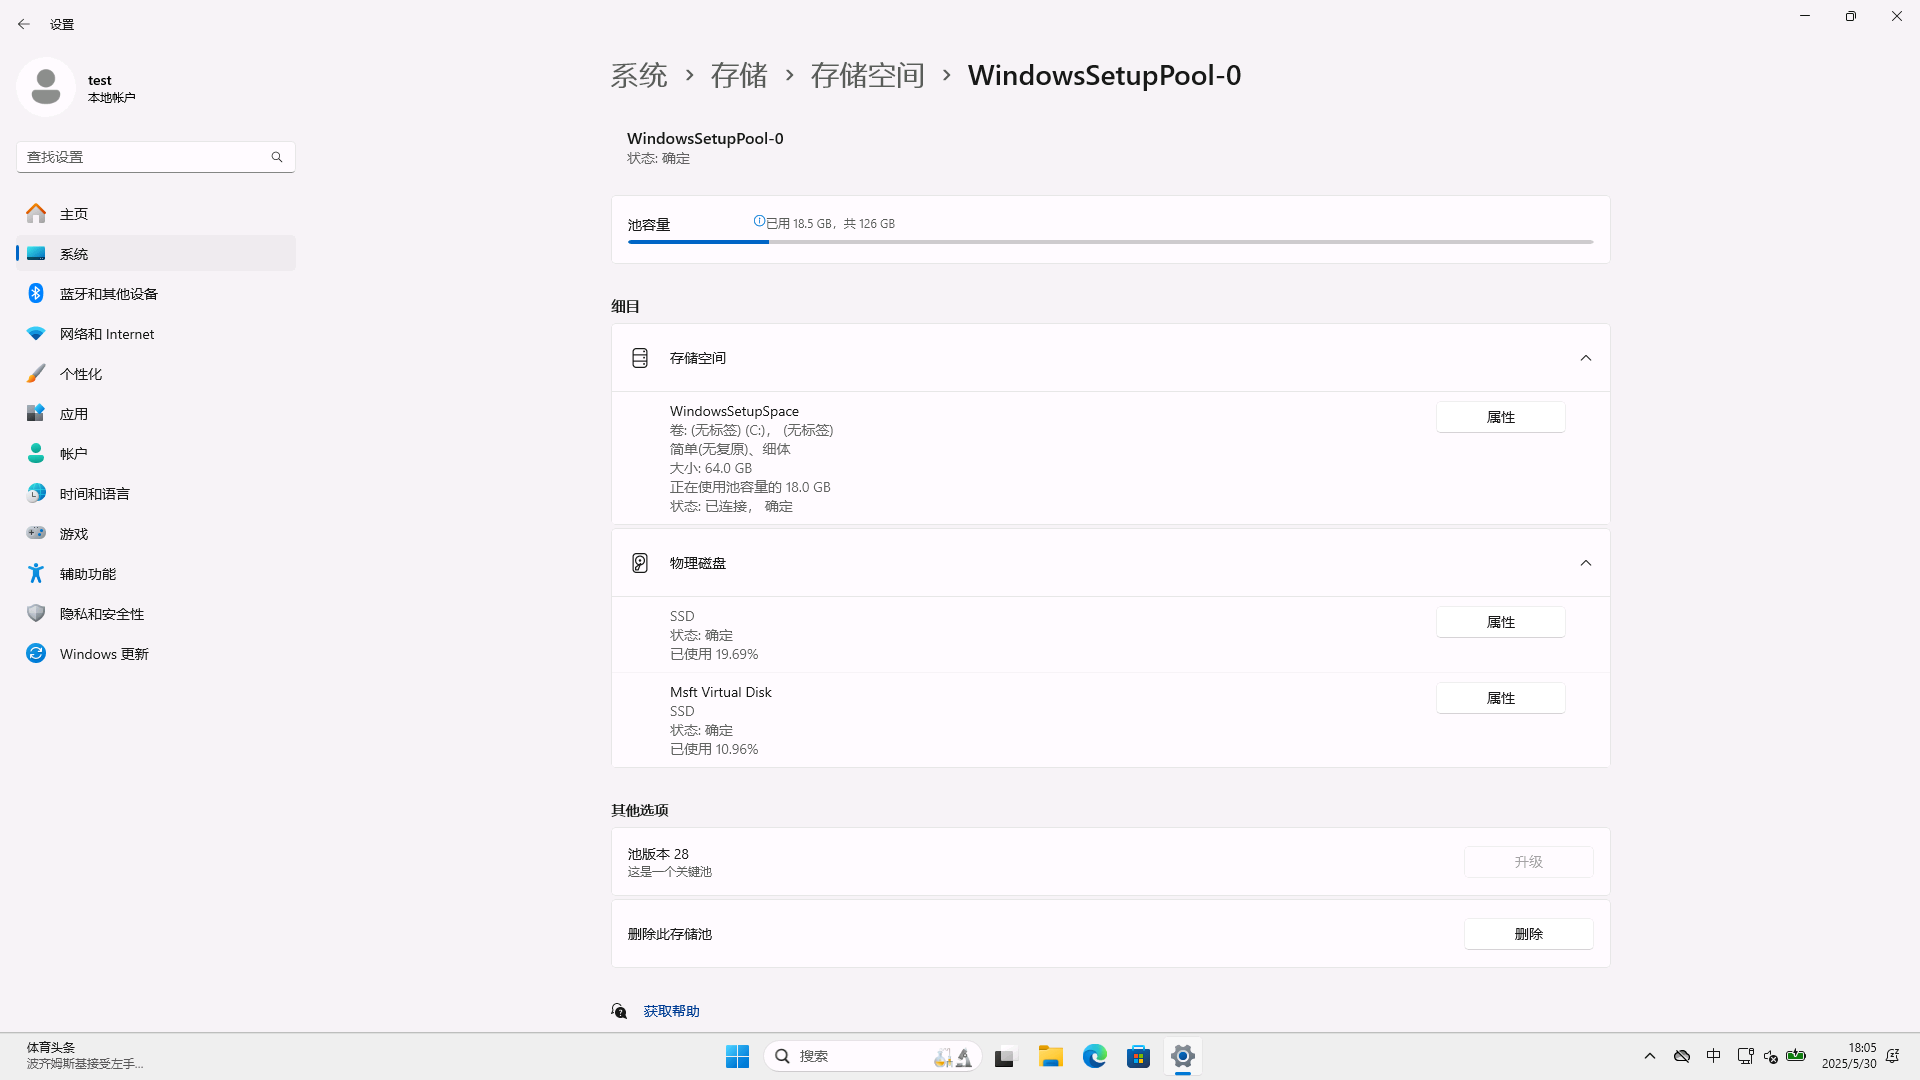Click the 时间和语言 globe clock icon
Screen dimensions: 1920x1080
36,493
